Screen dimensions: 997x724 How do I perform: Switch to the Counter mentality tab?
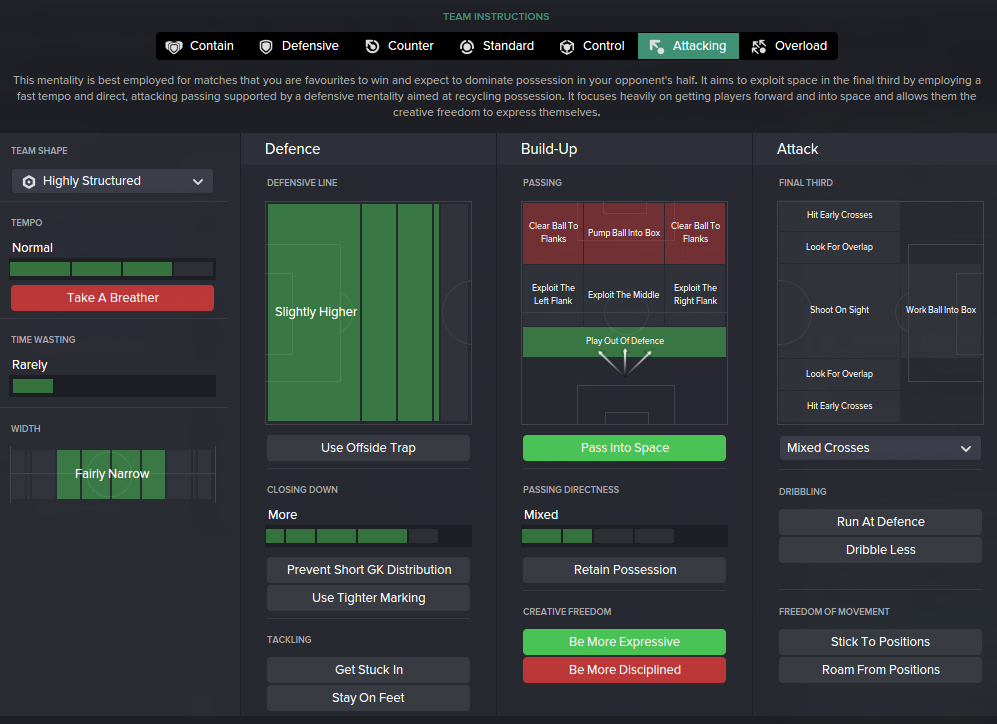(400, 46)
